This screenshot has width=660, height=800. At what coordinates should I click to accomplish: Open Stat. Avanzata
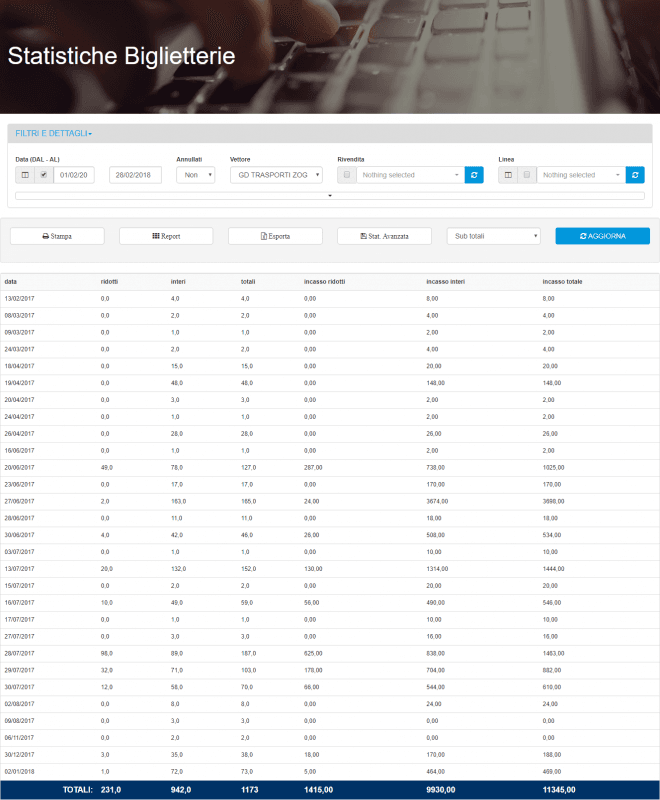coord(384,236)
